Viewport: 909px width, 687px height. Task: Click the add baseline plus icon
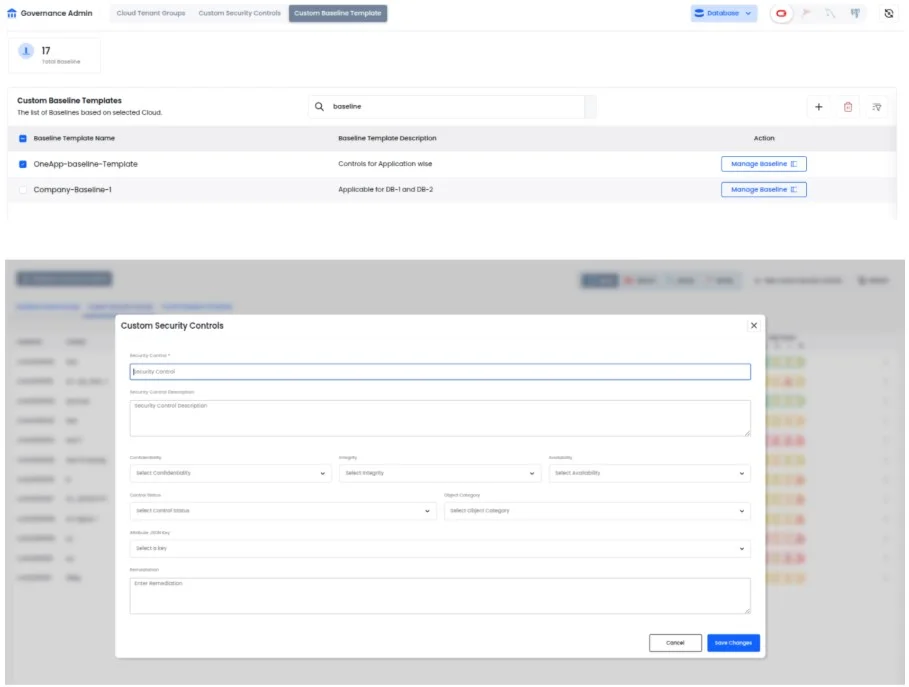[x=818, y=107]
